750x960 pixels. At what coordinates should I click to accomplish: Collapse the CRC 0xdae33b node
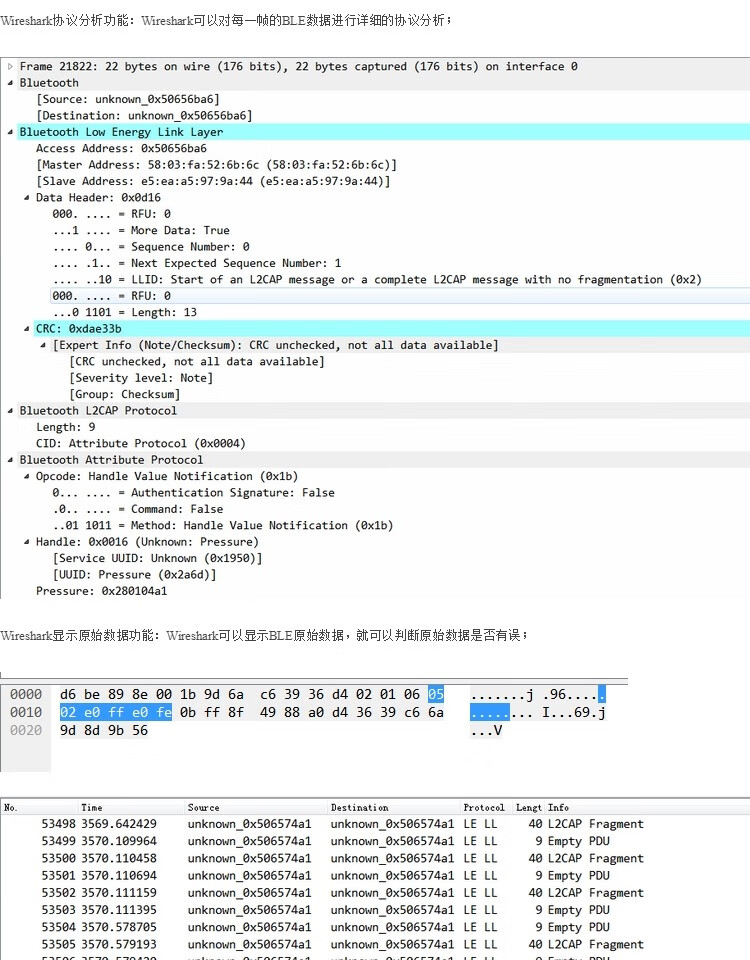tap(27, 328)
